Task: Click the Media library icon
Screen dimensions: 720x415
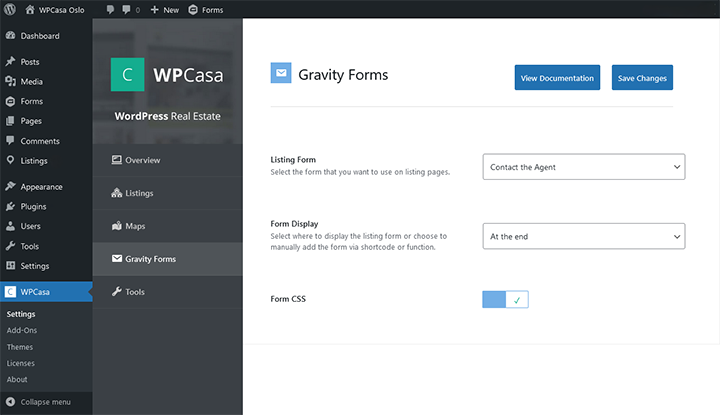Action: tap(10, 81)
